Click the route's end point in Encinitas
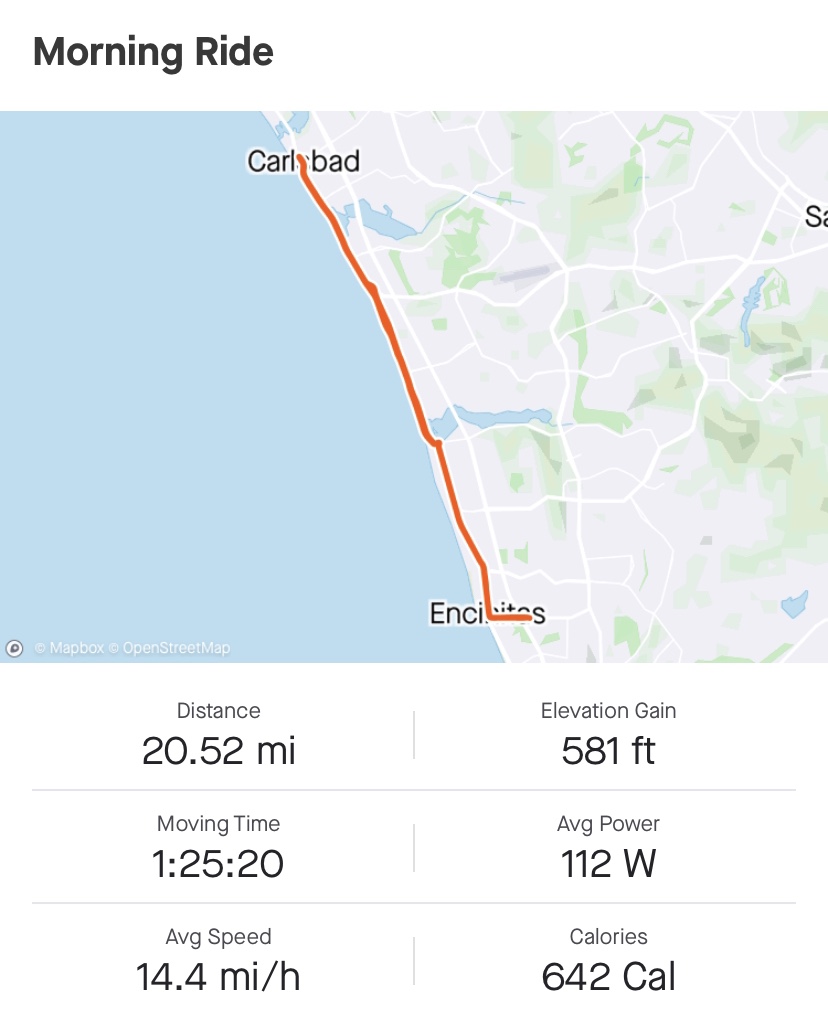The image size is (828, 1020). point(527,618)
